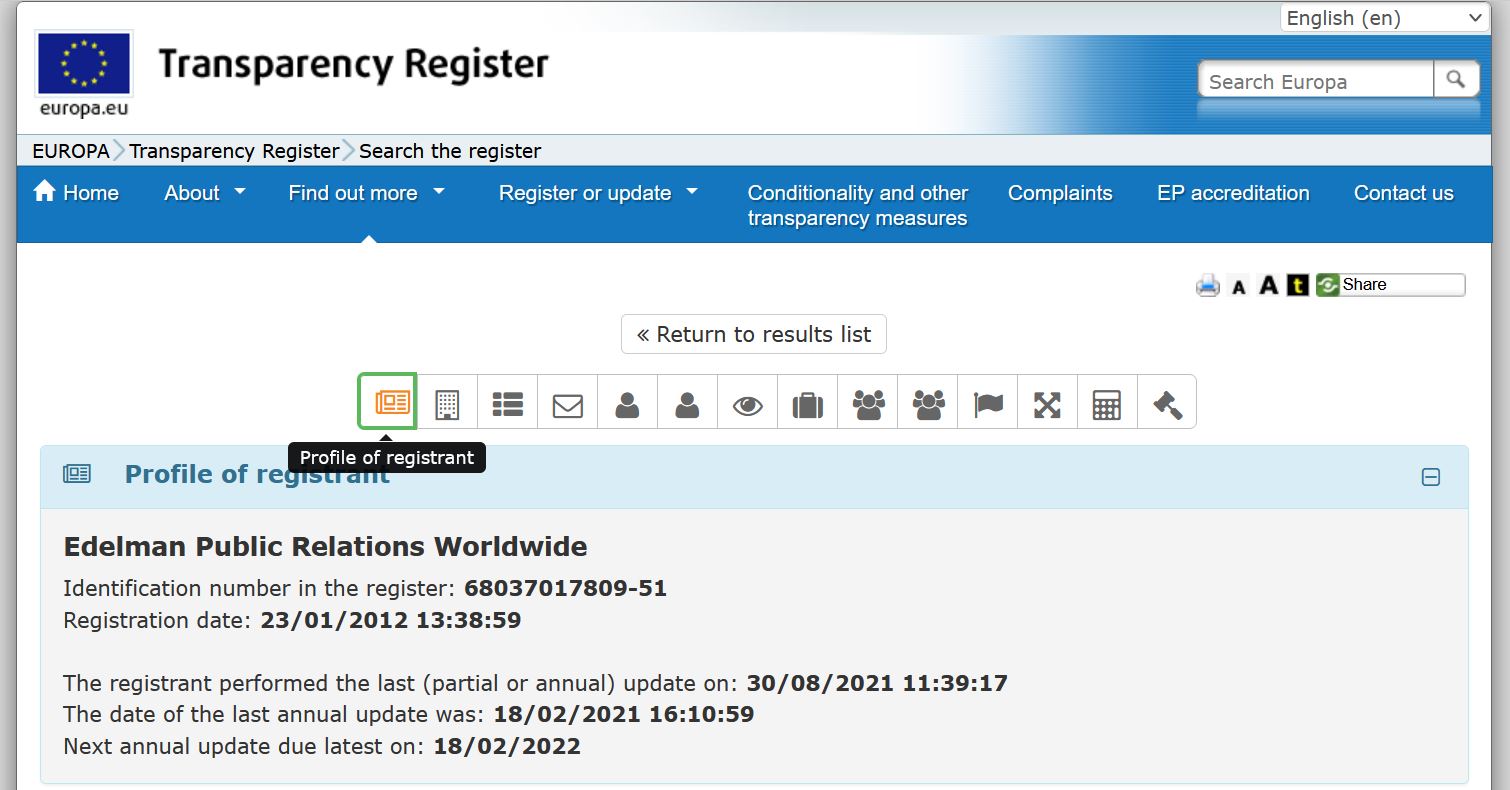This screenshot has width=1510, height=790.
Task: Expand the About menu
Action: click(x=204, y=193)
